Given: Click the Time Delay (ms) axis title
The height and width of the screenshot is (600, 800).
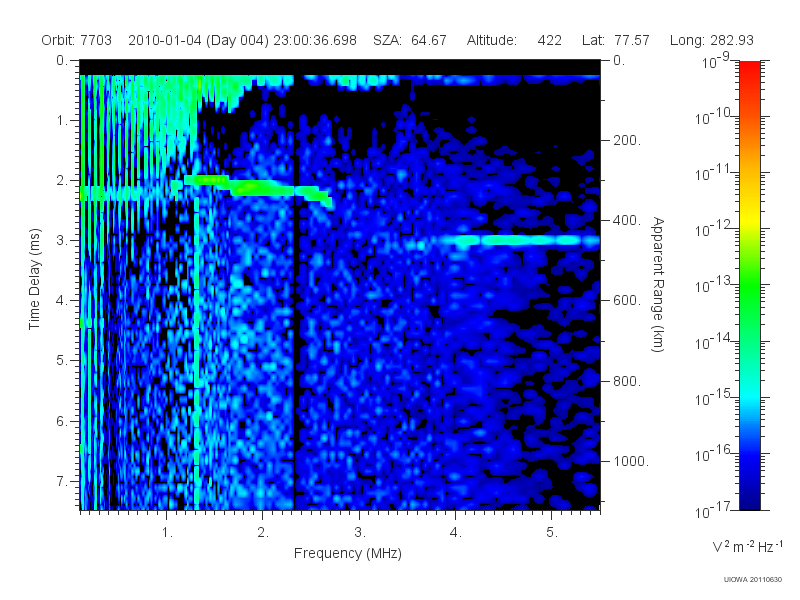Looking at the screenshot, I should pos(34,279).
